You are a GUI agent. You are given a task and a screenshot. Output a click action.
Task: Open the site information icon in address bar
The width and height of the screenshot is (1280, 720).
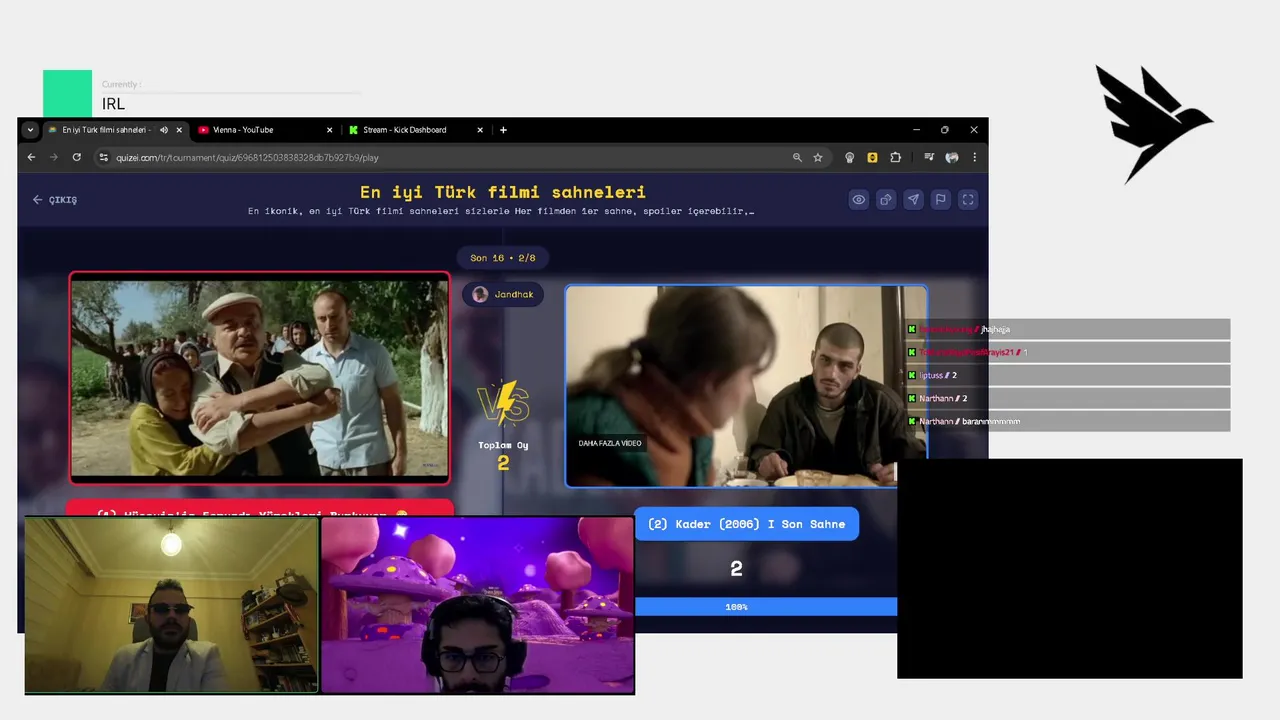pos(103,157)
